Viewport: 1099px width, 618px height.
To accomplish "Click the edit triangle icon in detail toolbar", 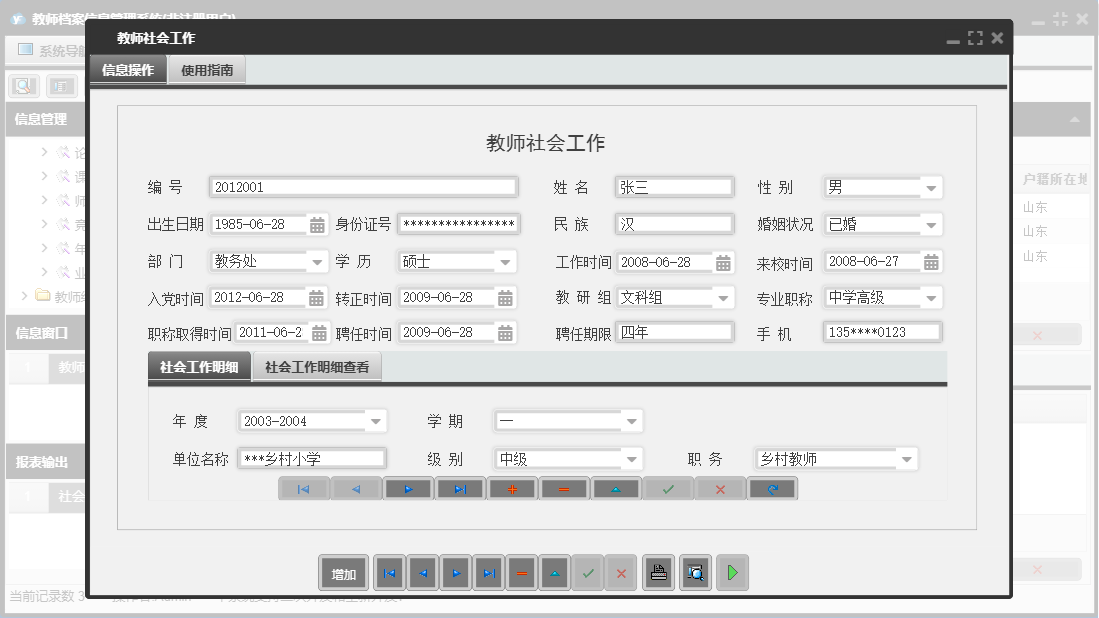I will coord(616,488).
